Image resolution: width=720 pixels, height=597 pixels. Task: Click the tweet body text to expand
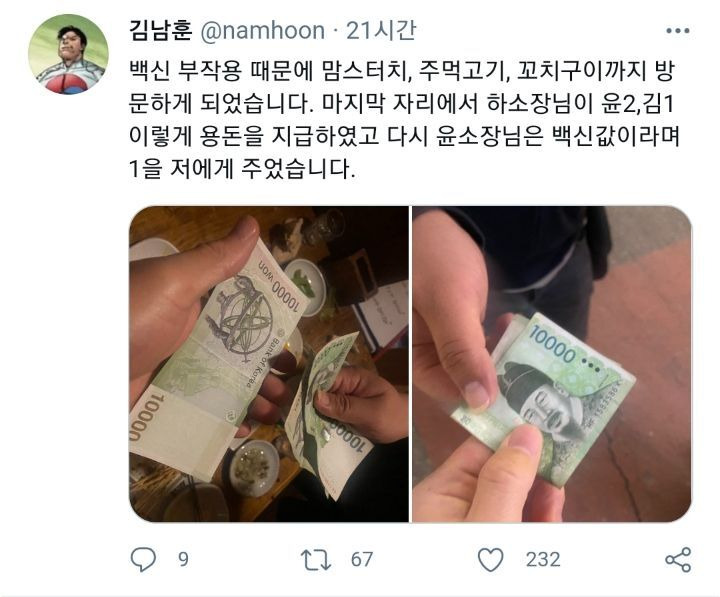[x=404, y=120]
